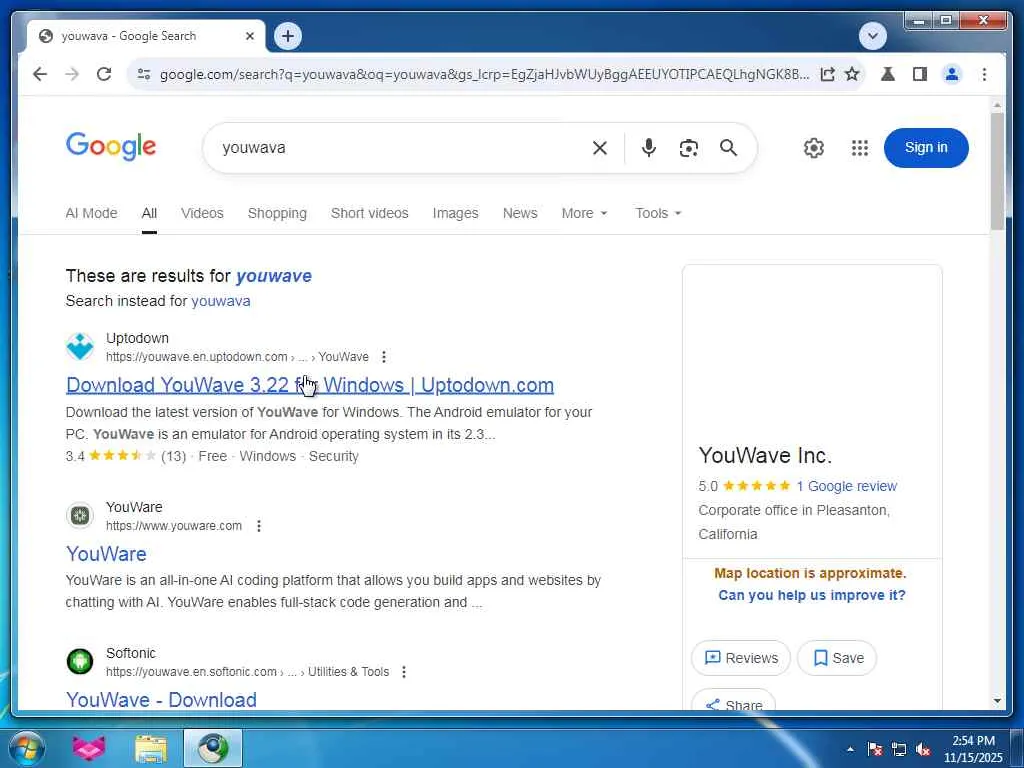1024x768 pixels.
Task: Open more options for Softonic result
Action: click(x=404, y=672)
